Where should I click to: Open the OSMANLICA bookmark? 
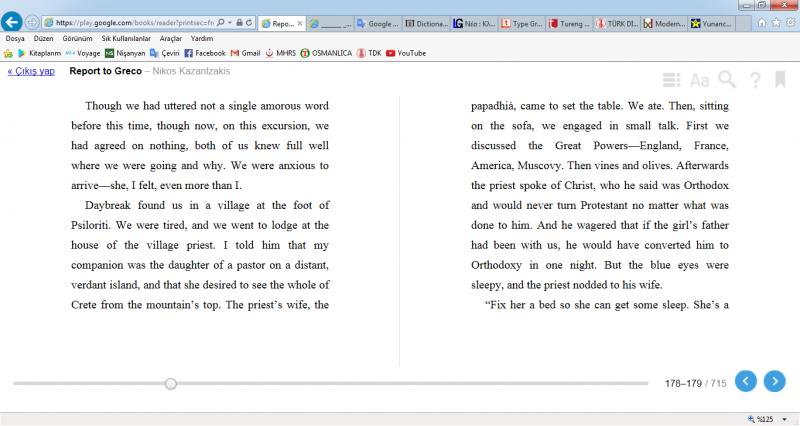(326, 53)
